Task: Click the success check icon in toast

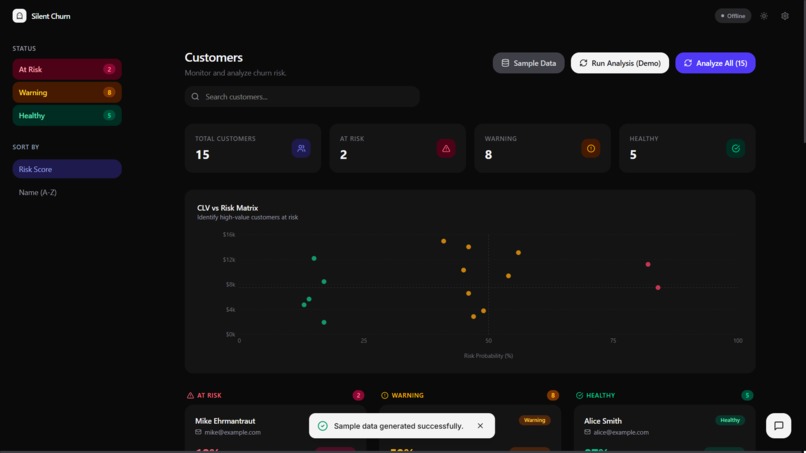Action: pyautogui.click(x=323, y=426)
